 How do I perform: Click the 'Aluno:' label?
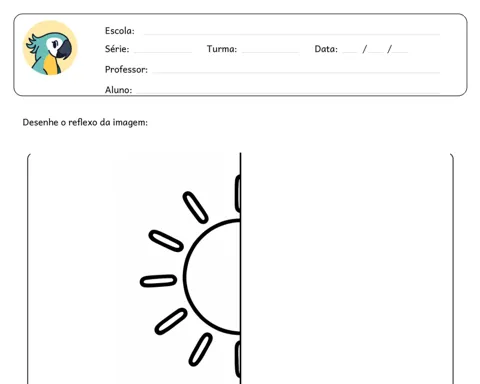[x=118, y=90]
